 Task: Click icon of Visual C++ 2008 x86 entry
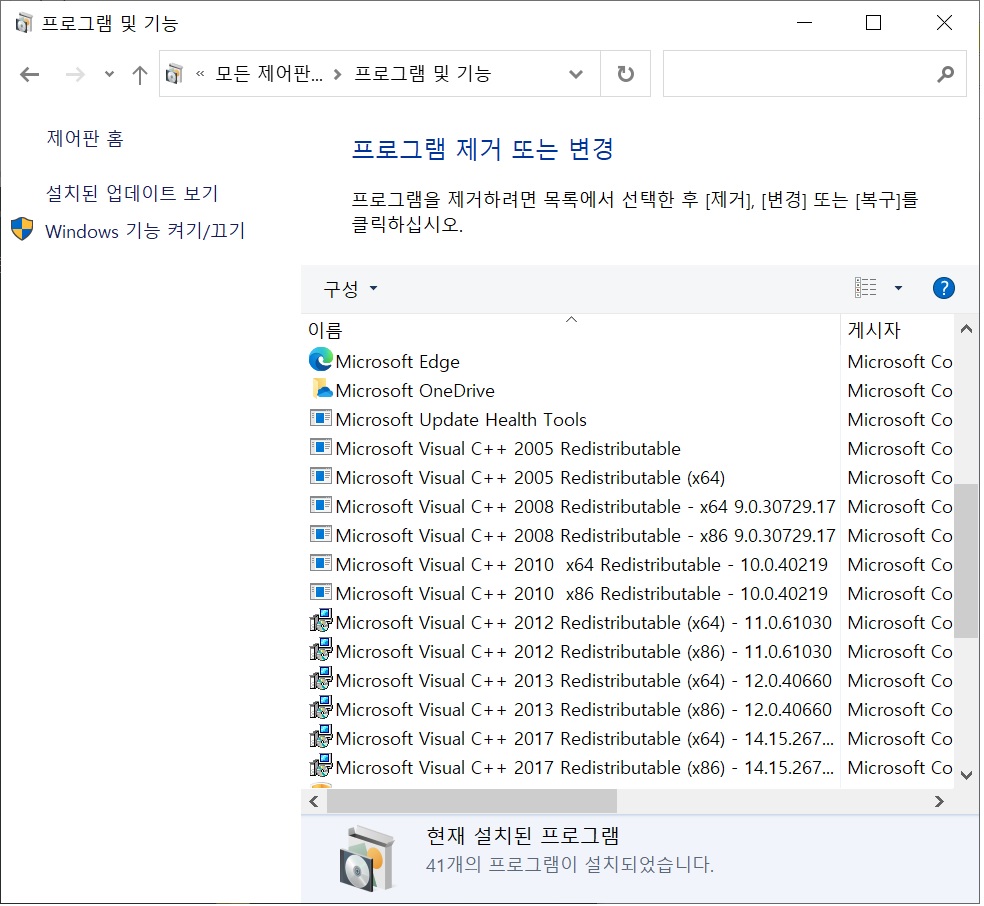[321, 534]
